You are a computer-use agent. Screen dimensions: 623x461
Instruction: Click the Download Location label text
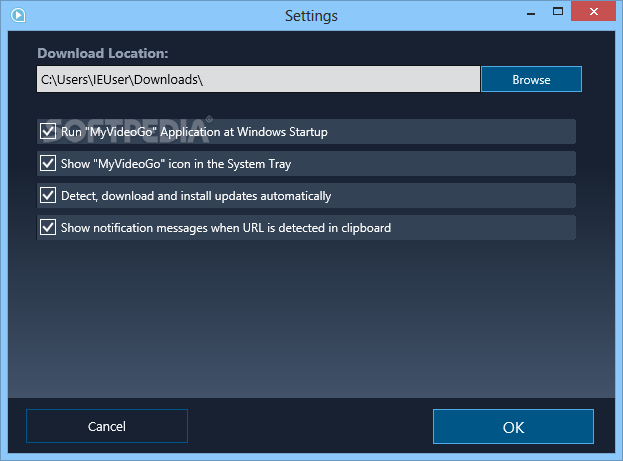(103, 53)
